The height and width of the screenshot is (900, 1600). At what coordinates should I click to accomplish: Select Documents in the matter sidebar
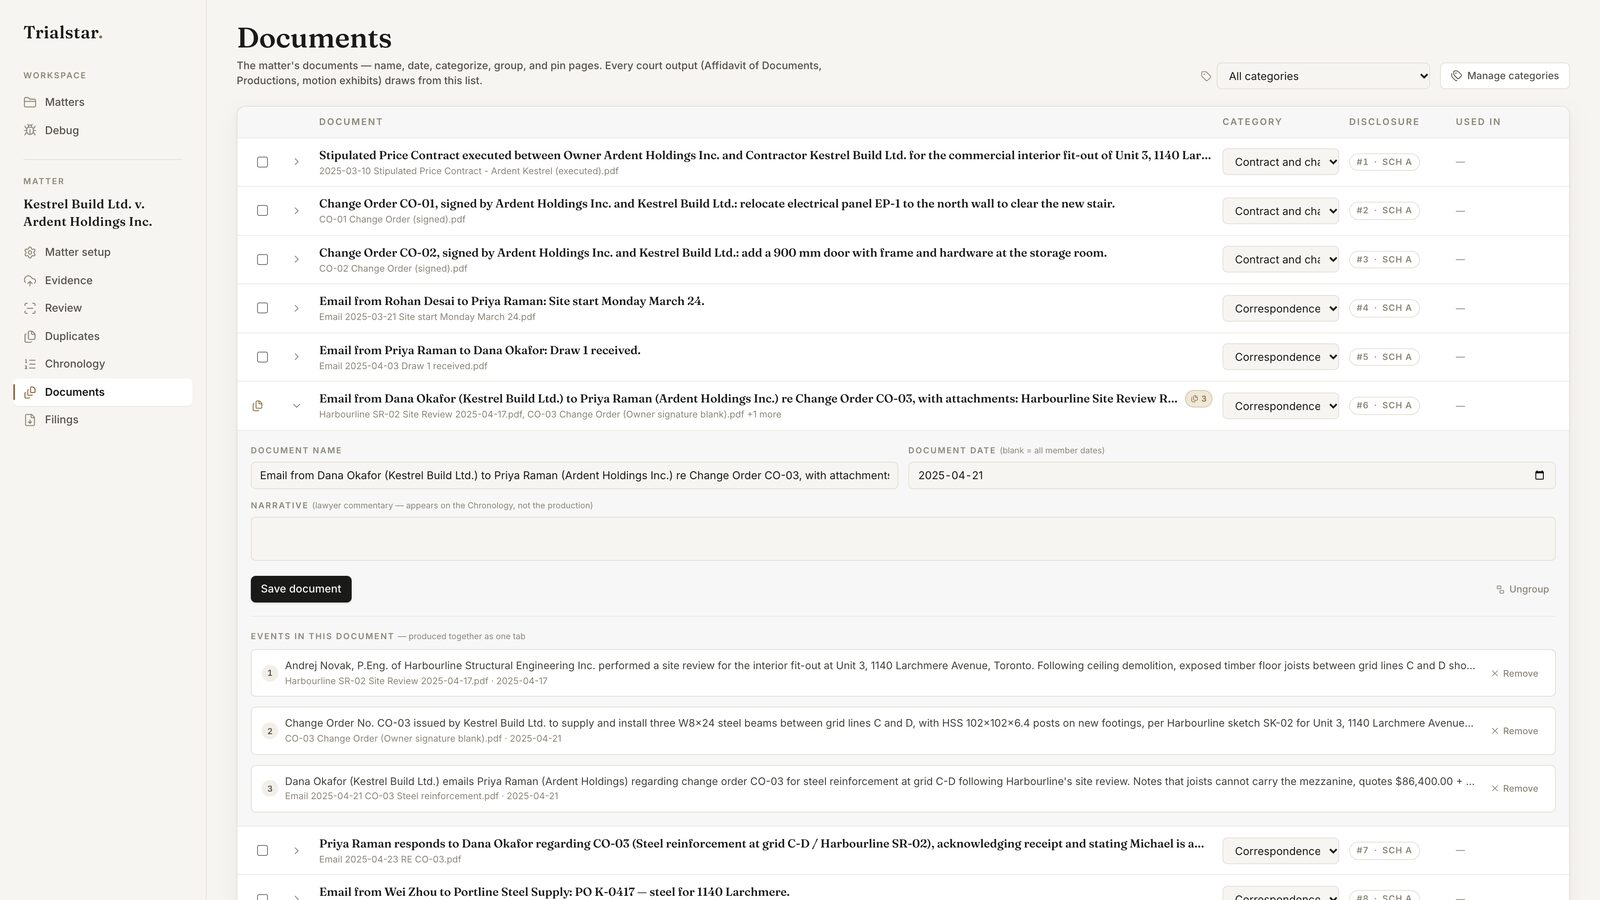click(102, 392)
